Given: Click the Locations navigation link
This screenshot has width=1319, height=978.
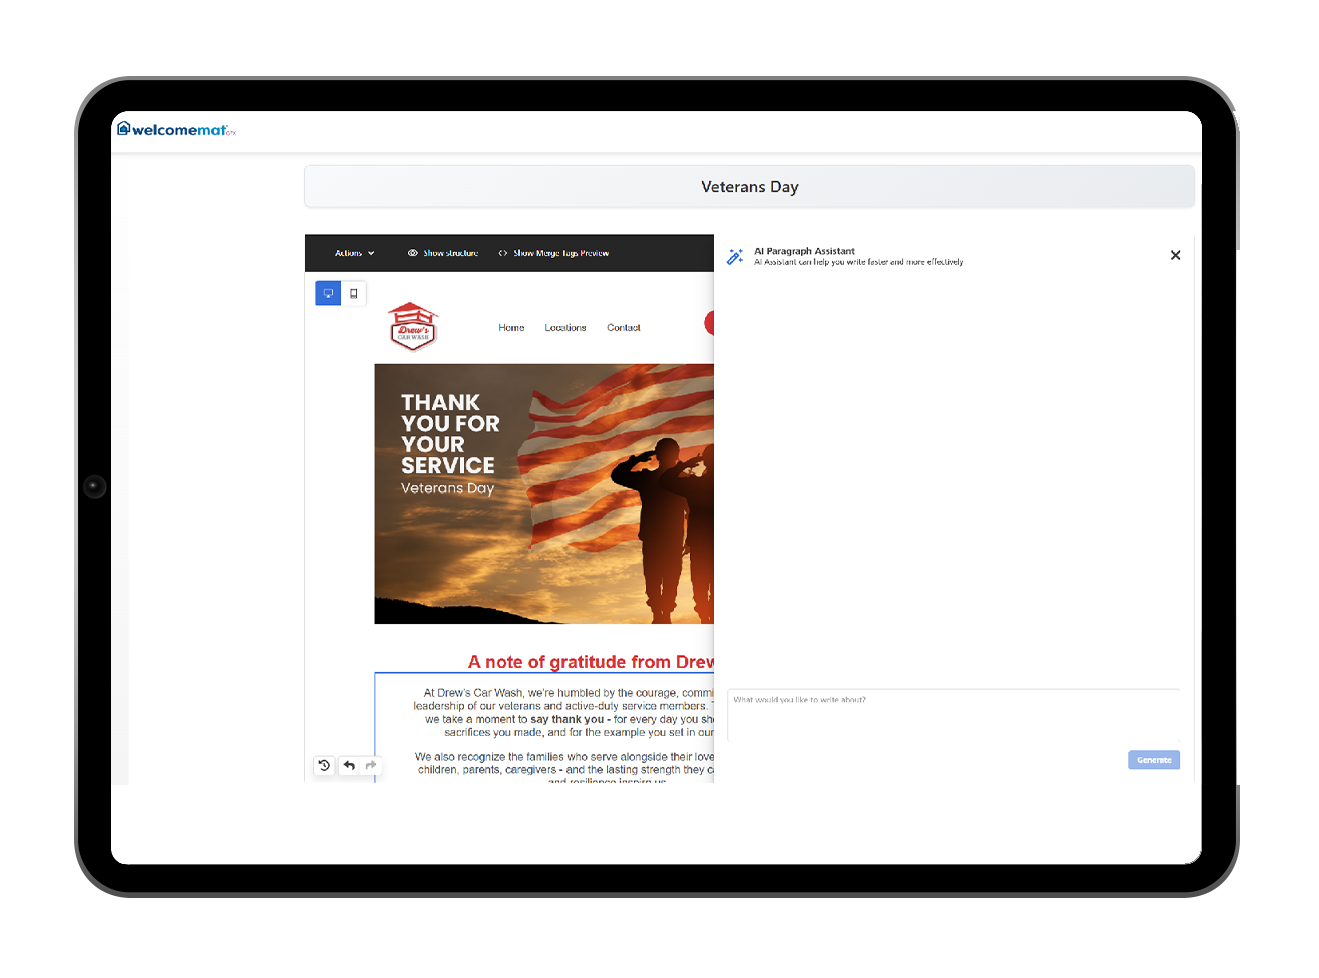Looking at the screenshot, I should pos(565,328).
